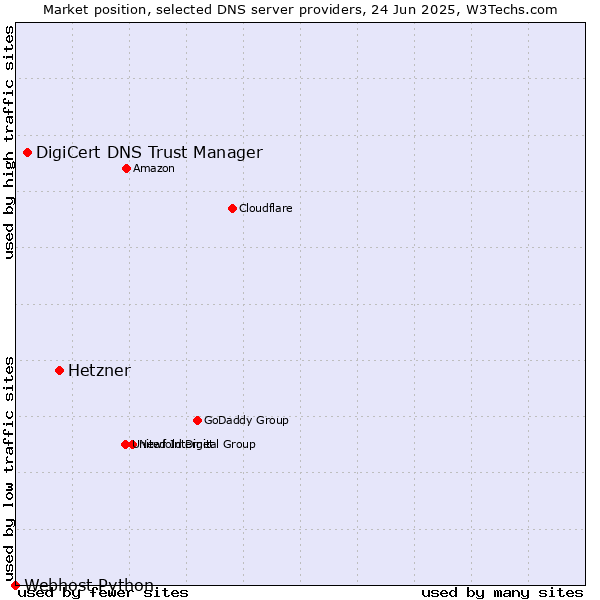600x600 pixels.
Task: Click the DigiCert DNS Trust Manager data point
Action: (28, 153)
